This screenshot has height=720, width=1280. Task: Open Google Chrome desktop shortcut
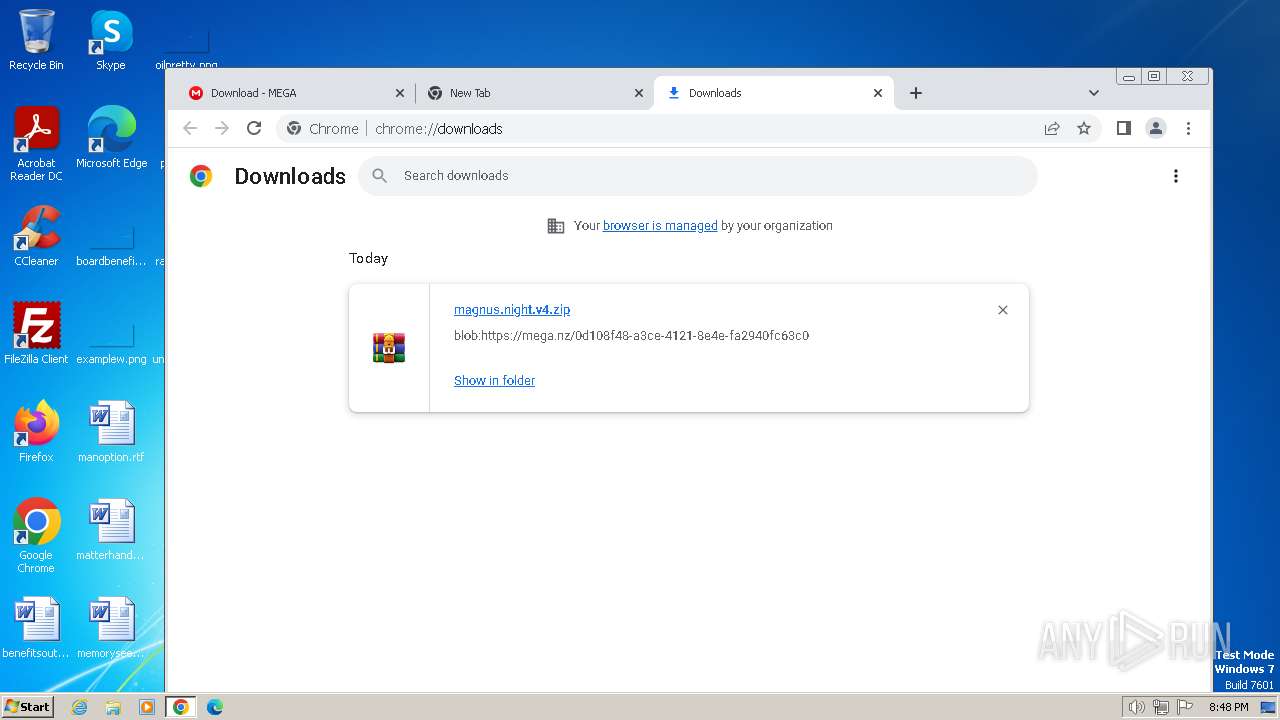(x=36, y=536)
